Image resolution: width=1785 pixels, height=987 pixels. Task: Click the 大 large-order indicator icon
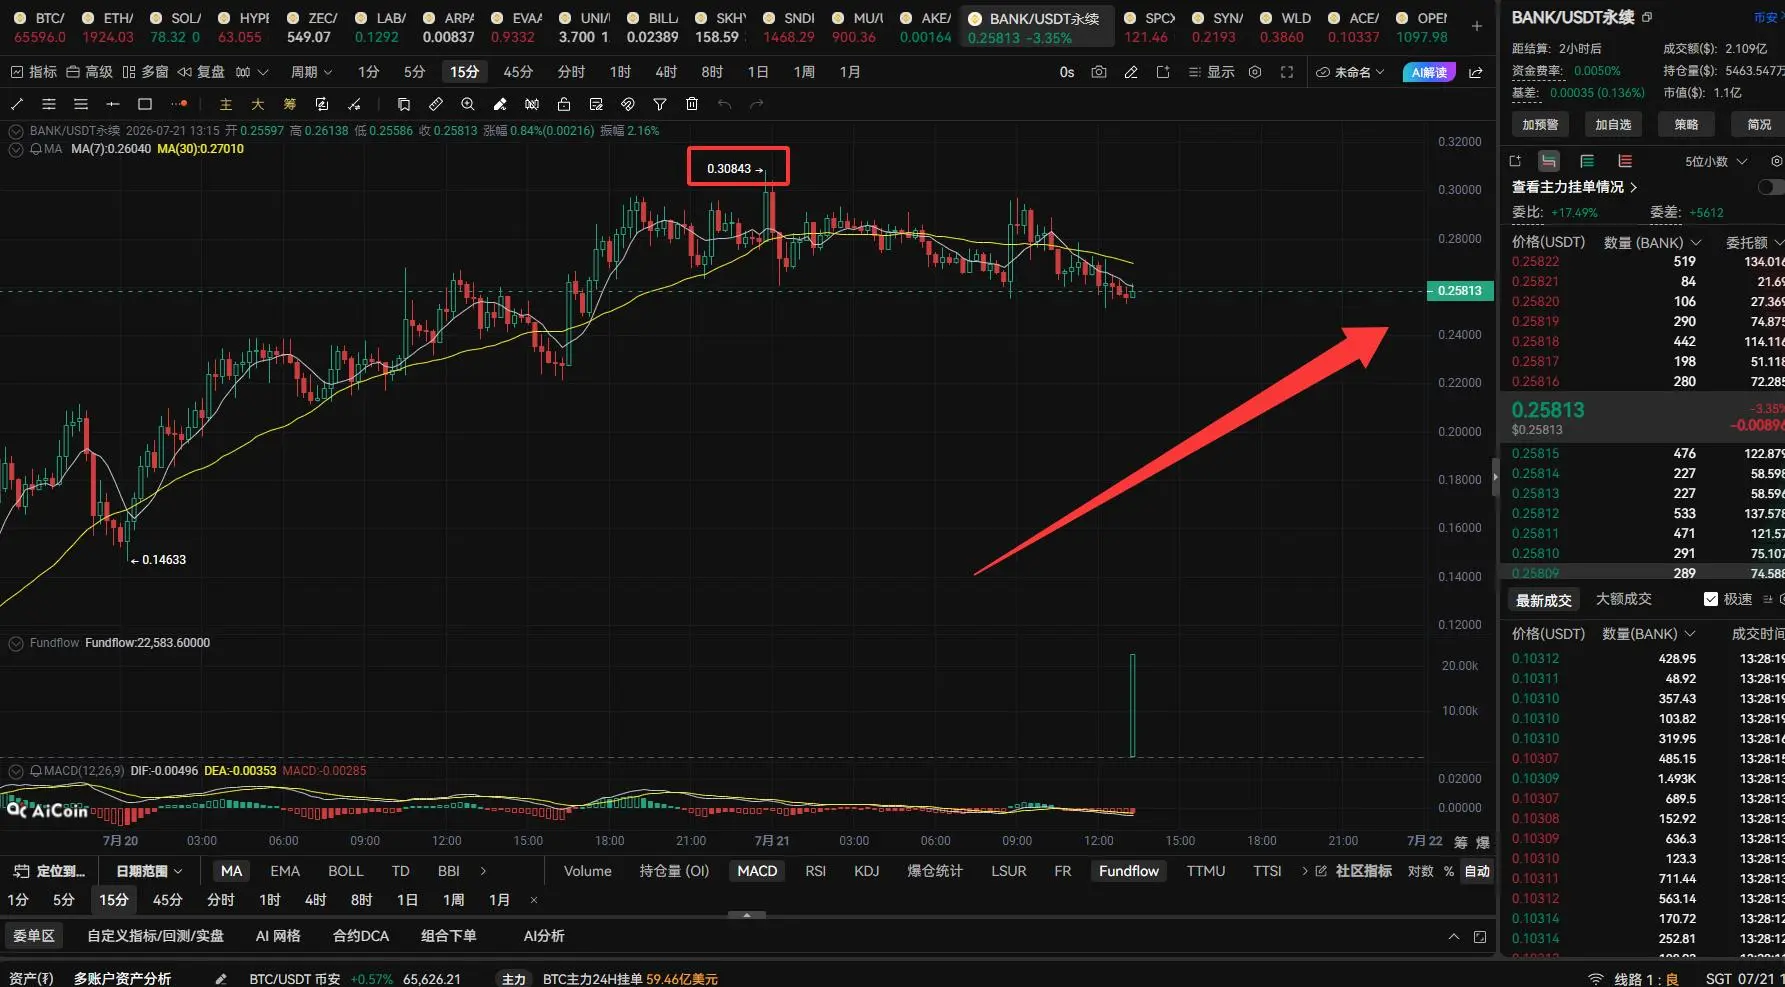click(258, 104)
